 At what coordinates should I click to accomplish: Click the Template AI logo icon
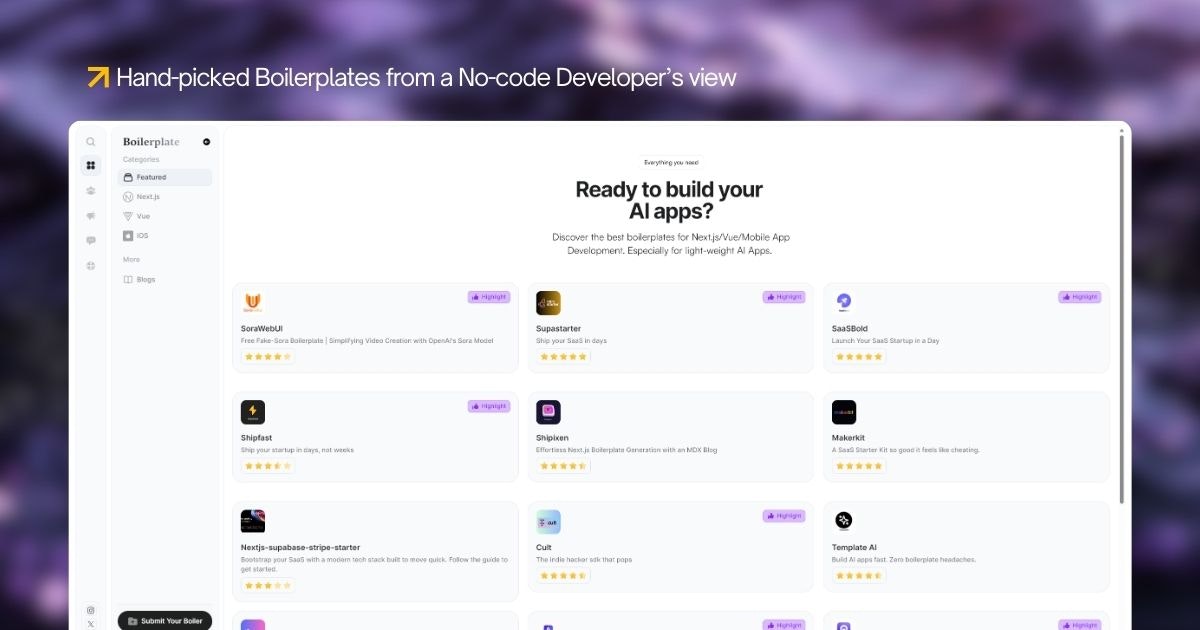pos(844,521)
